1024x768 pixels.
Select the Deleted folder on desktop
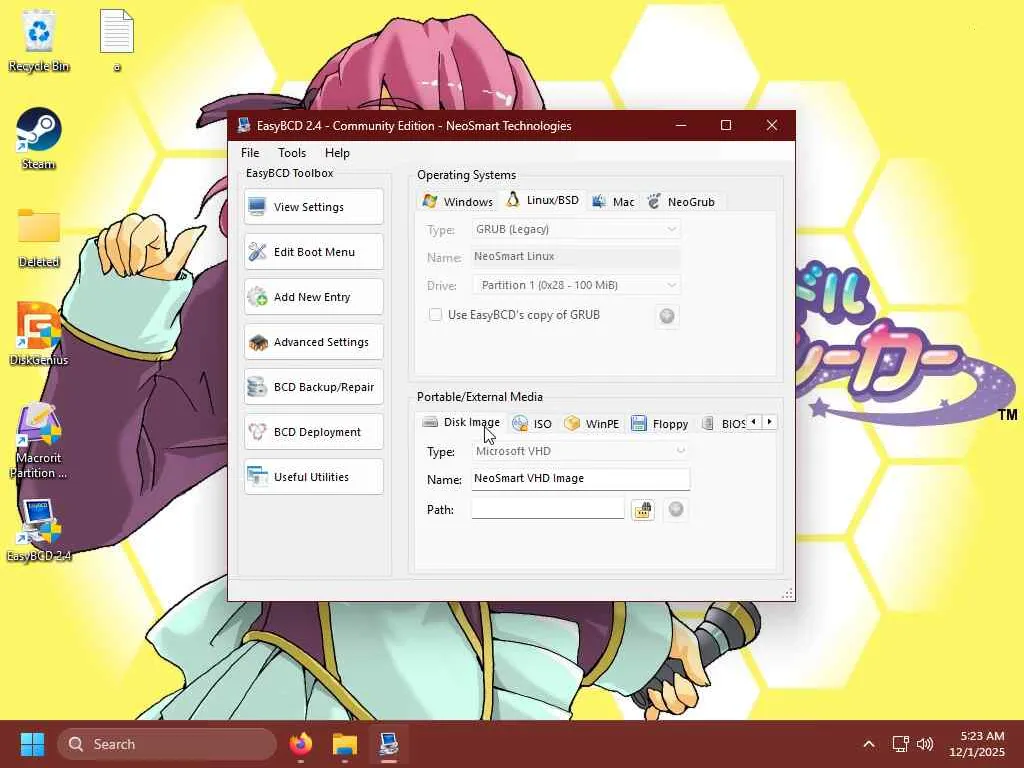click(x=39, y=238)
